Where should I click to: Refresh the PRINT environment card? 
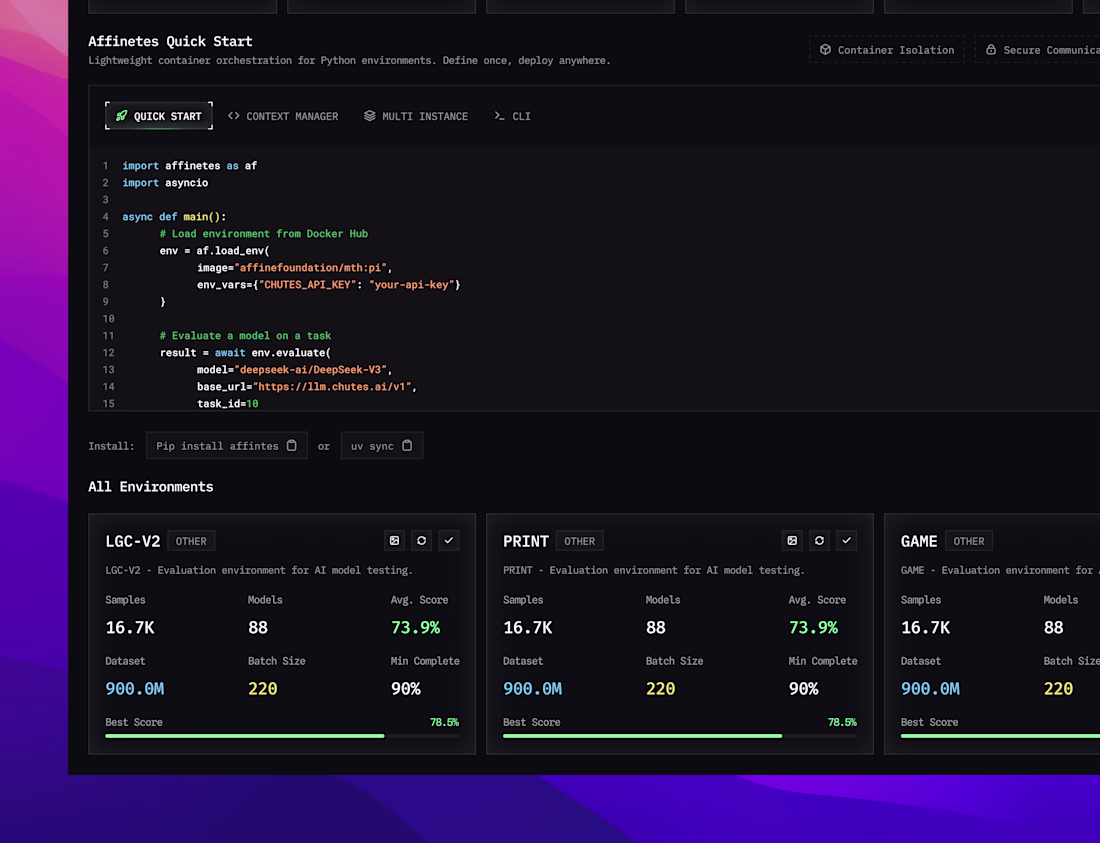click(819, 541)
